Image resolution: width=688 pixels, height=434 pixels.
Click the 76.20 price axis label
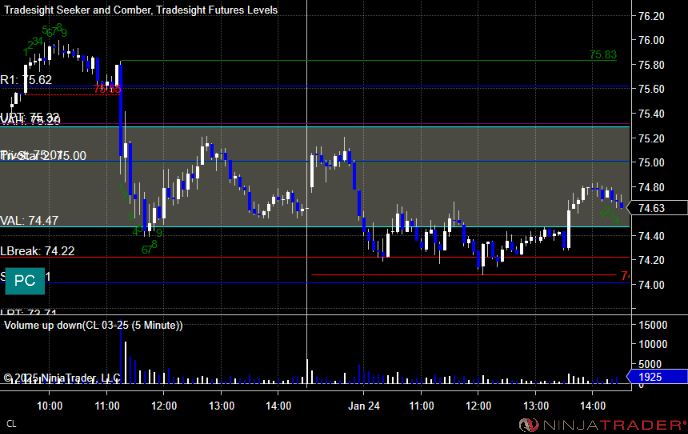[x=651, y=16]
